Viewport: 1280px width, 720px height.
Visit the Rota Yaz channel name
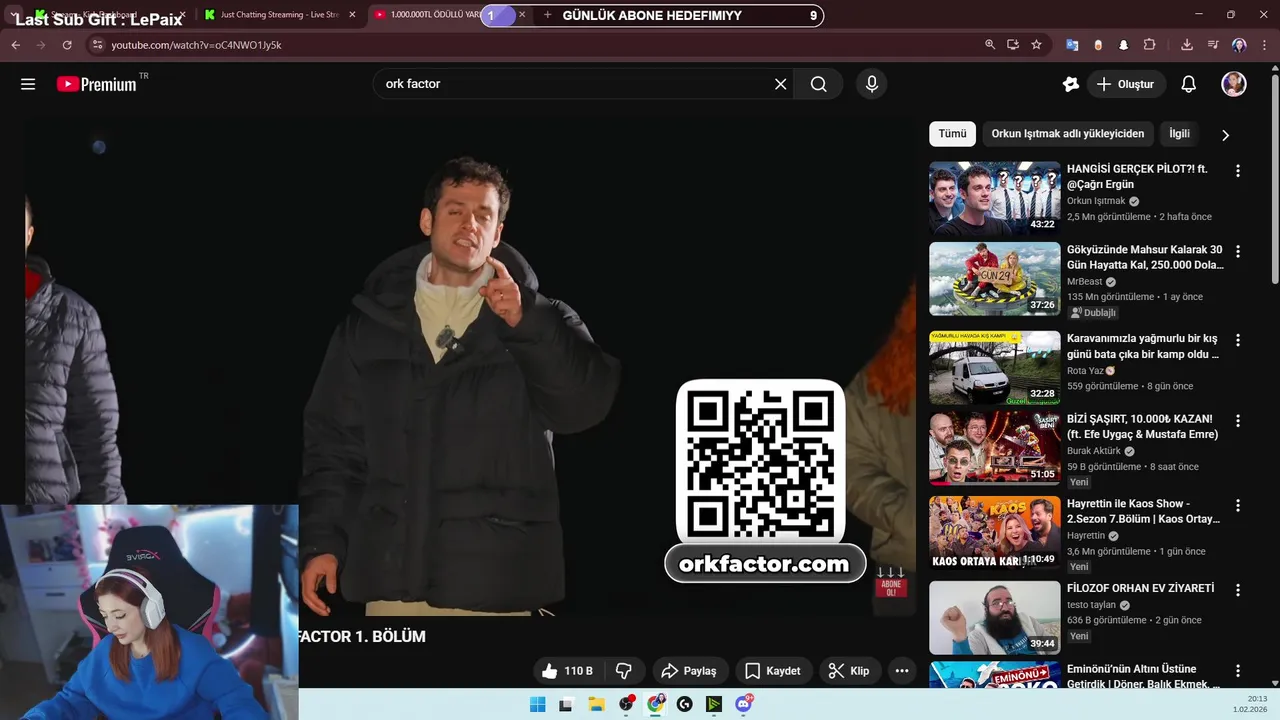pos(1084,371)
